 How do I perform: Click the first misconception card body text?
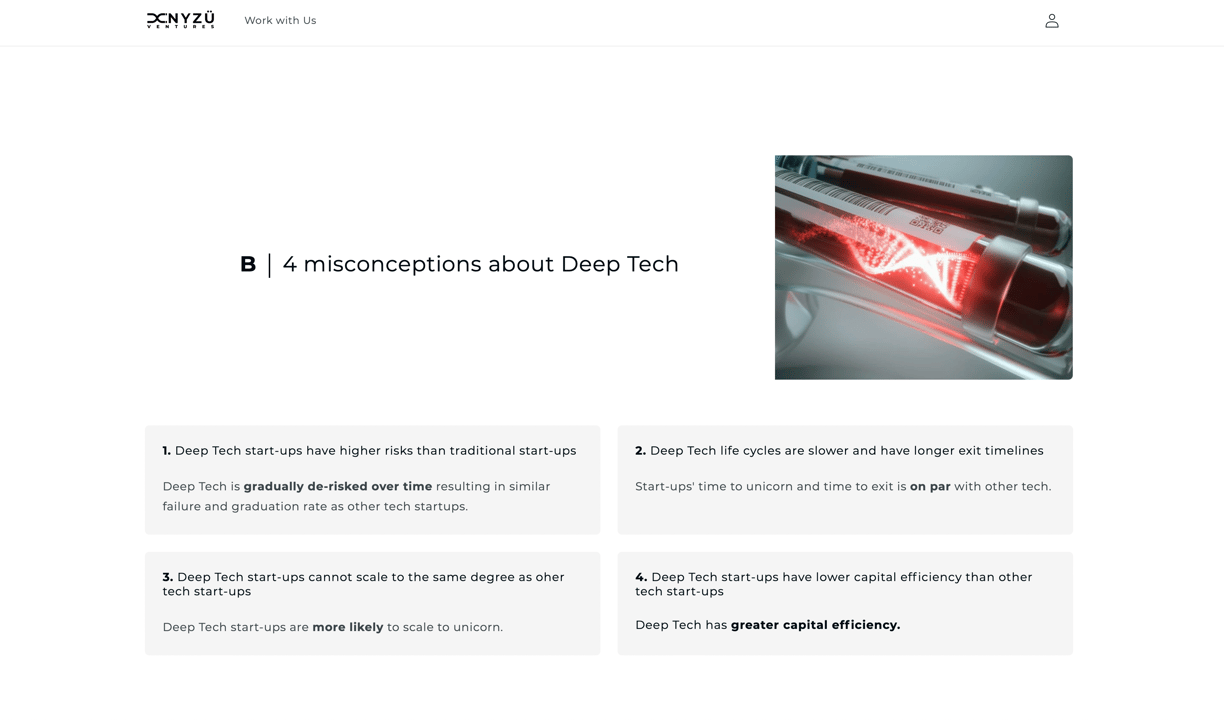coord(357,496)
